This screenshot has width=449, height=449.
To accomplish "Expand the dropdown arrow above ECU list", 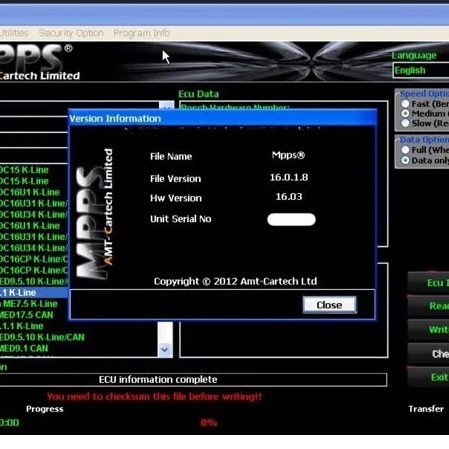I will (166, 106).
